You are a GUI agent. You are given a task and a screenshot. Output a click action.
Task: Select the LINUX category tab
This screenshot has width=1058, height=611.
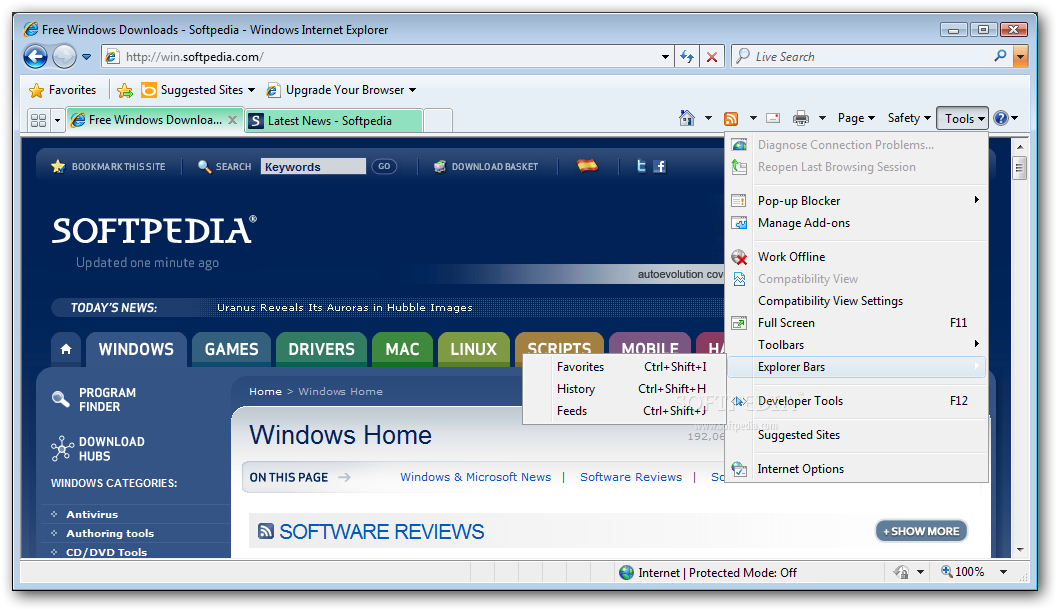(474, 349)
